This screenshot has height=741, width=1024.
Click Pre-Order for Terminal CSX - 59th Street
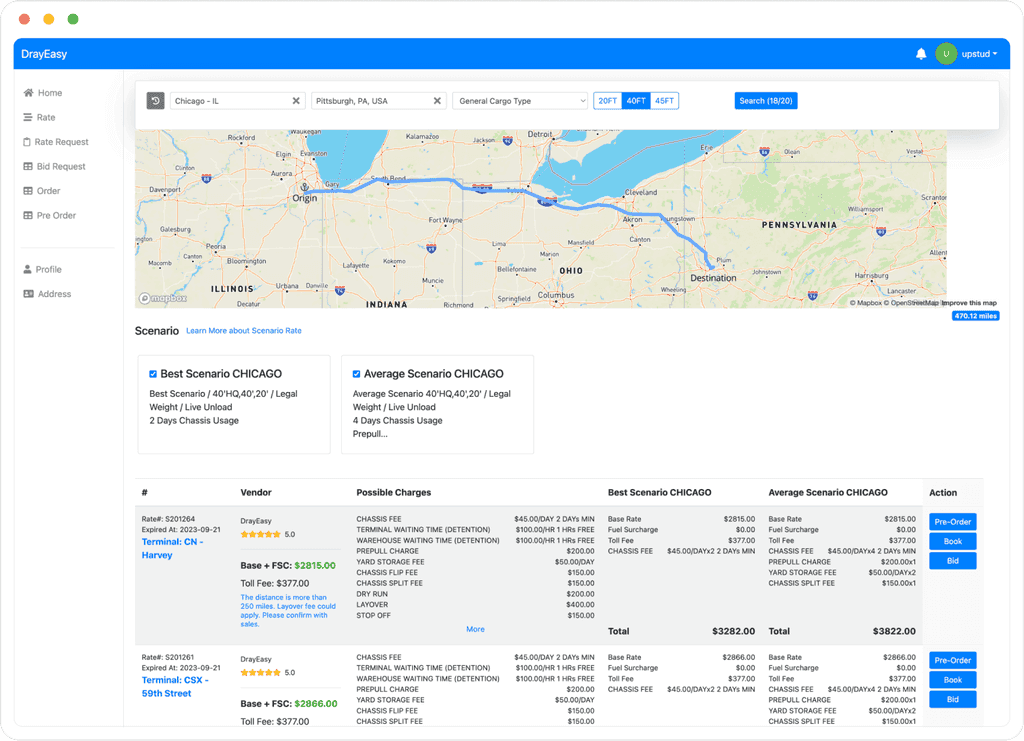pyautogui.click(x=952, y=660)
